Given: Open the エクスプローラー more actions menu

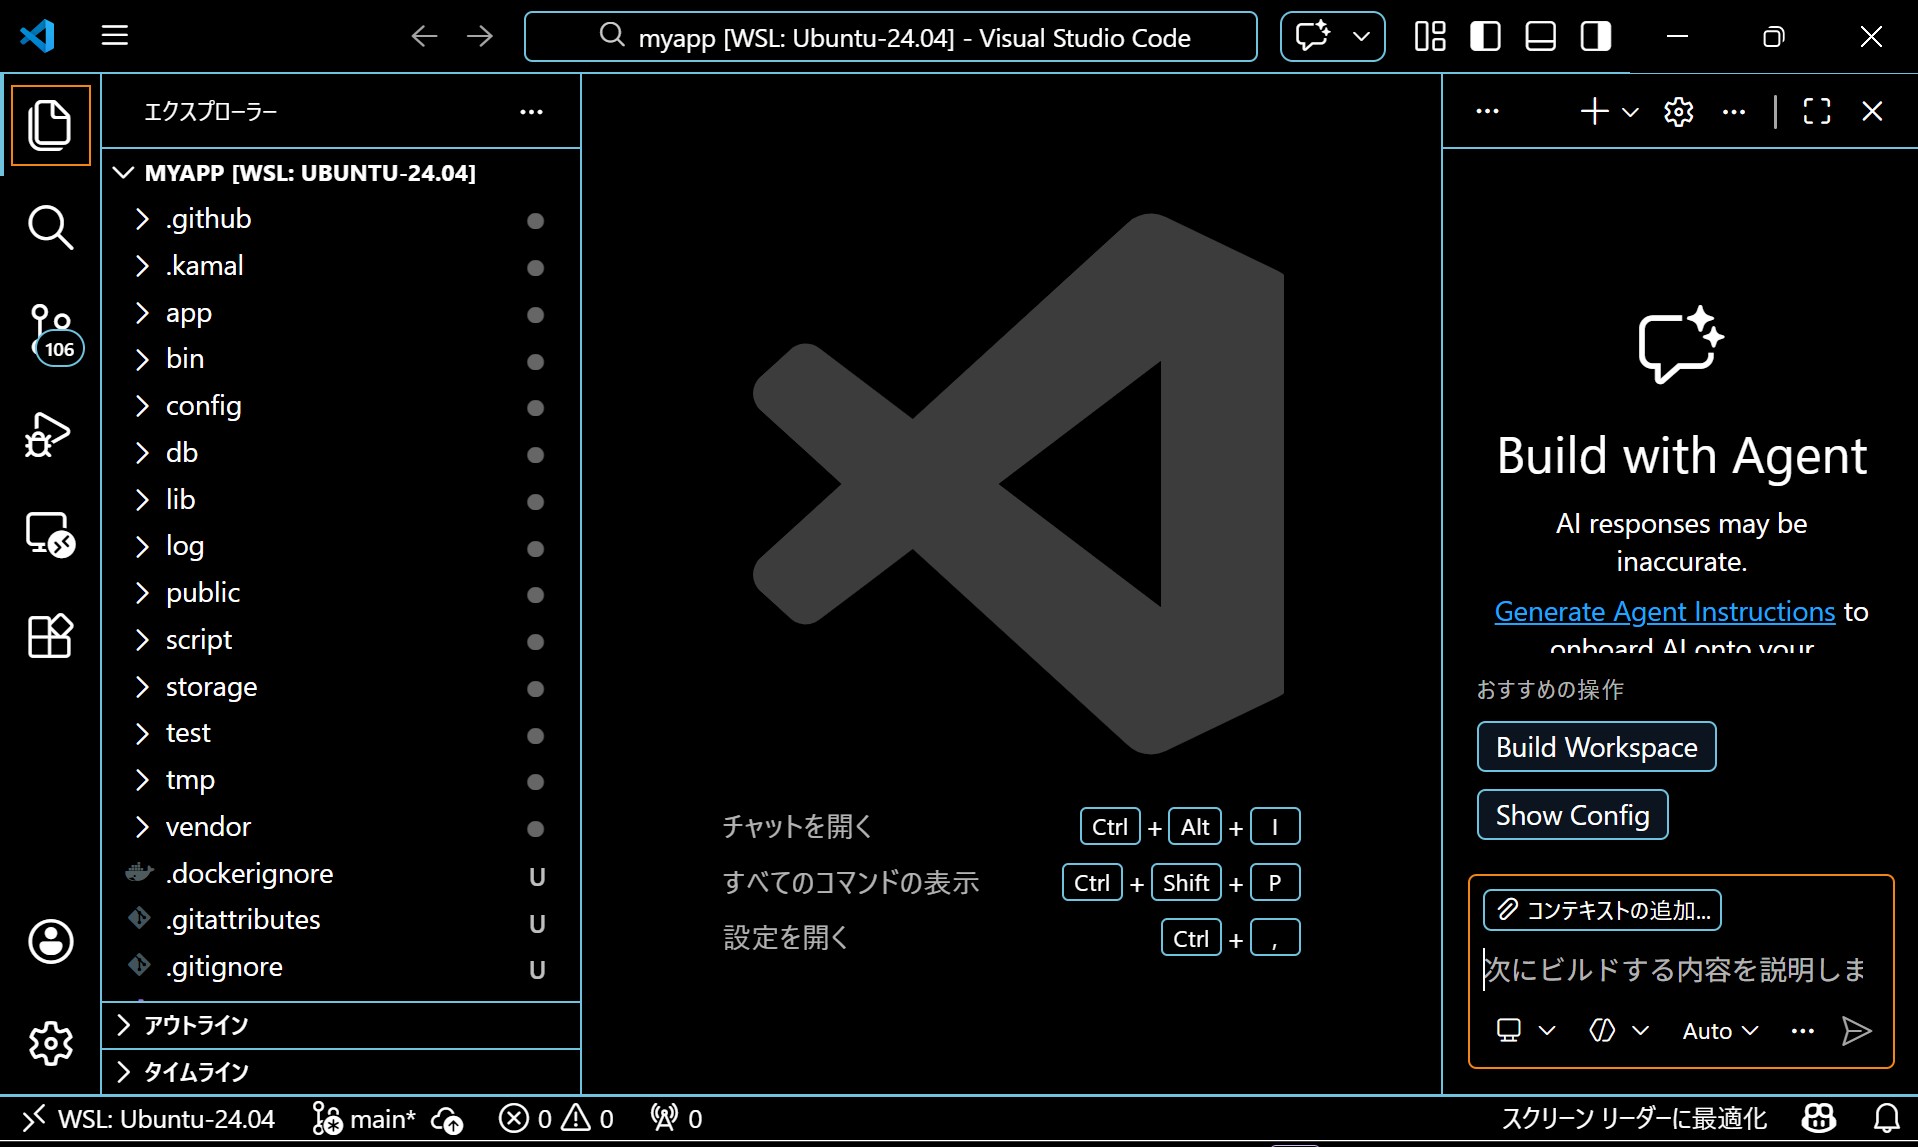Looking at the screenshot, I should 531,112.
